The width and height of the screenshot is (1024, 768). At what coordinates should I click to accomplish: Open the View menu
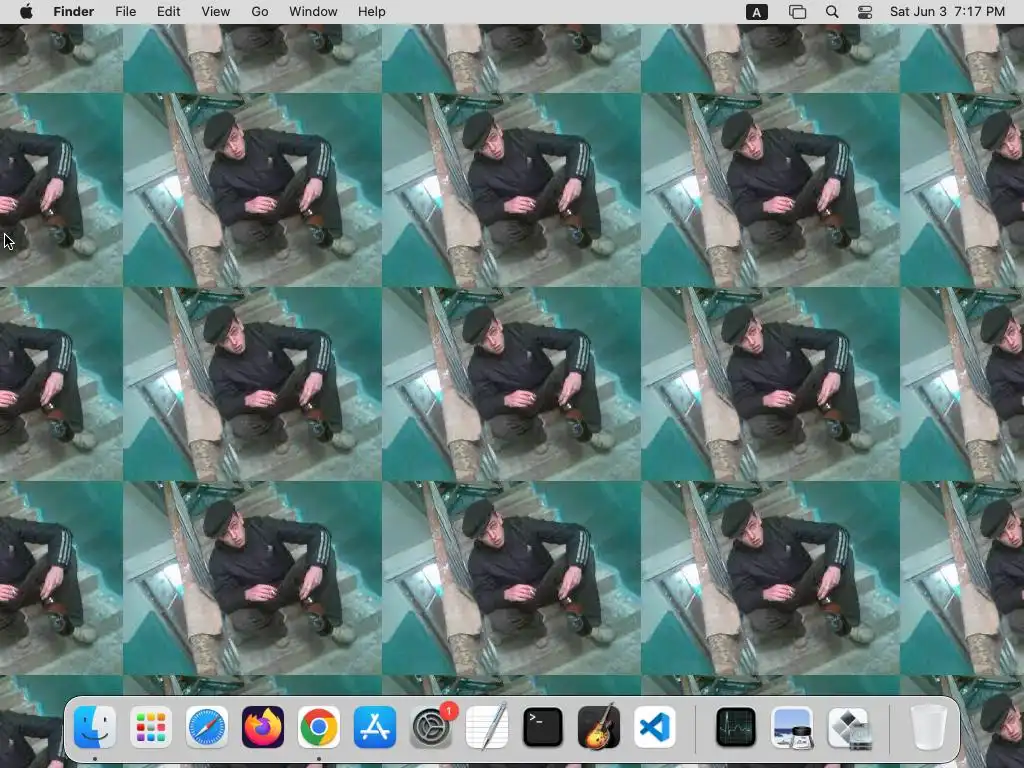coord(216,12)
